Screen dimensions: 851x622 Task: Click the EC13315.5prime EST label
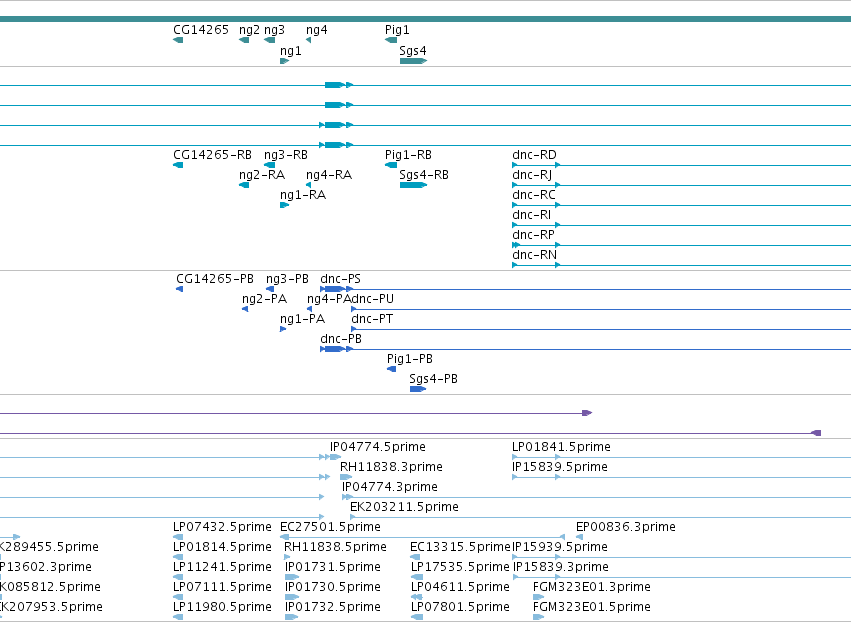coord(461,548)
